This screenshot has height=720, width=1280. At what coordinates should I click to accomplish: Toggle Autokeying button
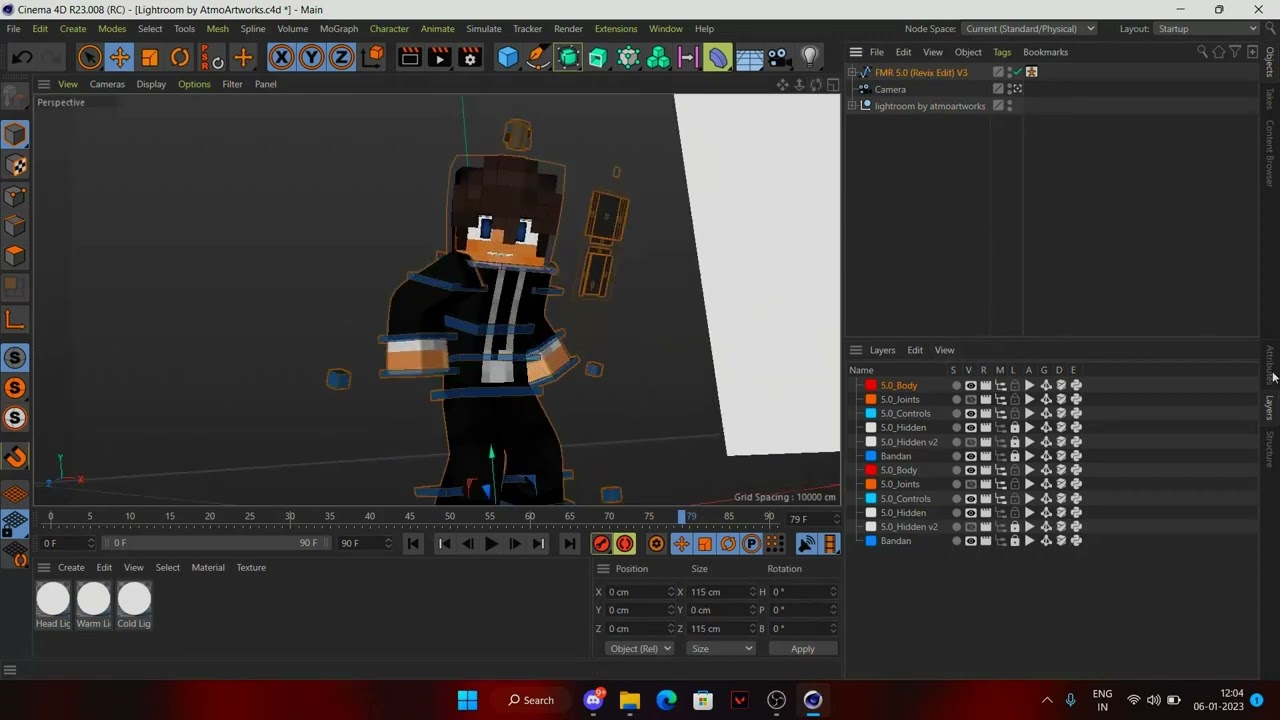click(625, 543)
